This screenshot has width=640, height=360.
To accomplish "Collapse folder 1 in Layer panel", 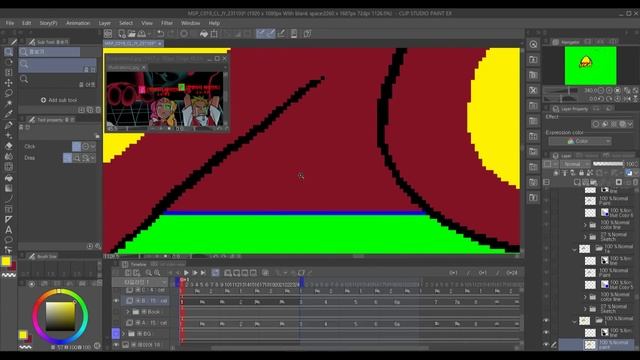I will click(x=574, y=322).
